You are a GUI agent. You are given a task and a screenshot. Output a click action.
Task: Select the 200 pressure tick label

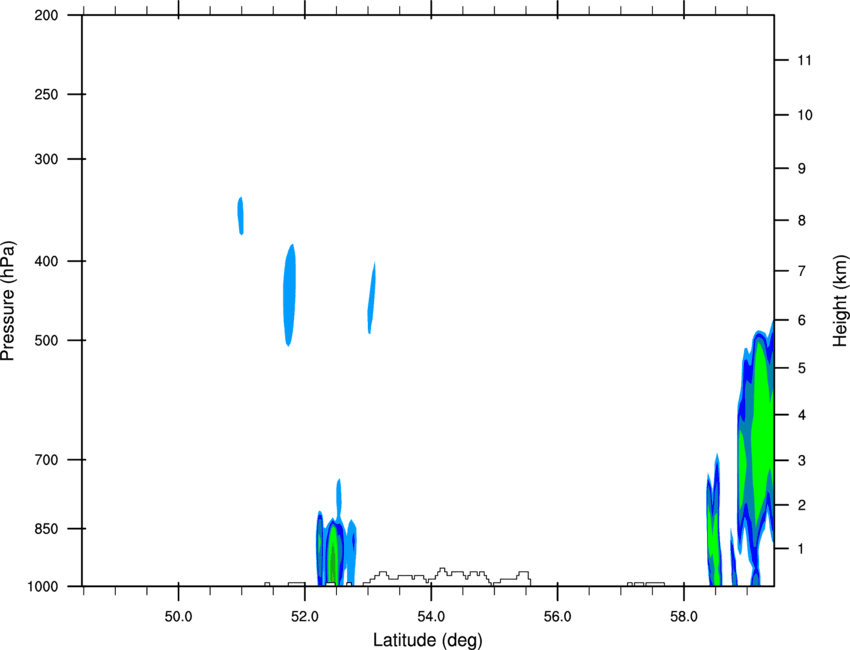click(x=46, y=15)
